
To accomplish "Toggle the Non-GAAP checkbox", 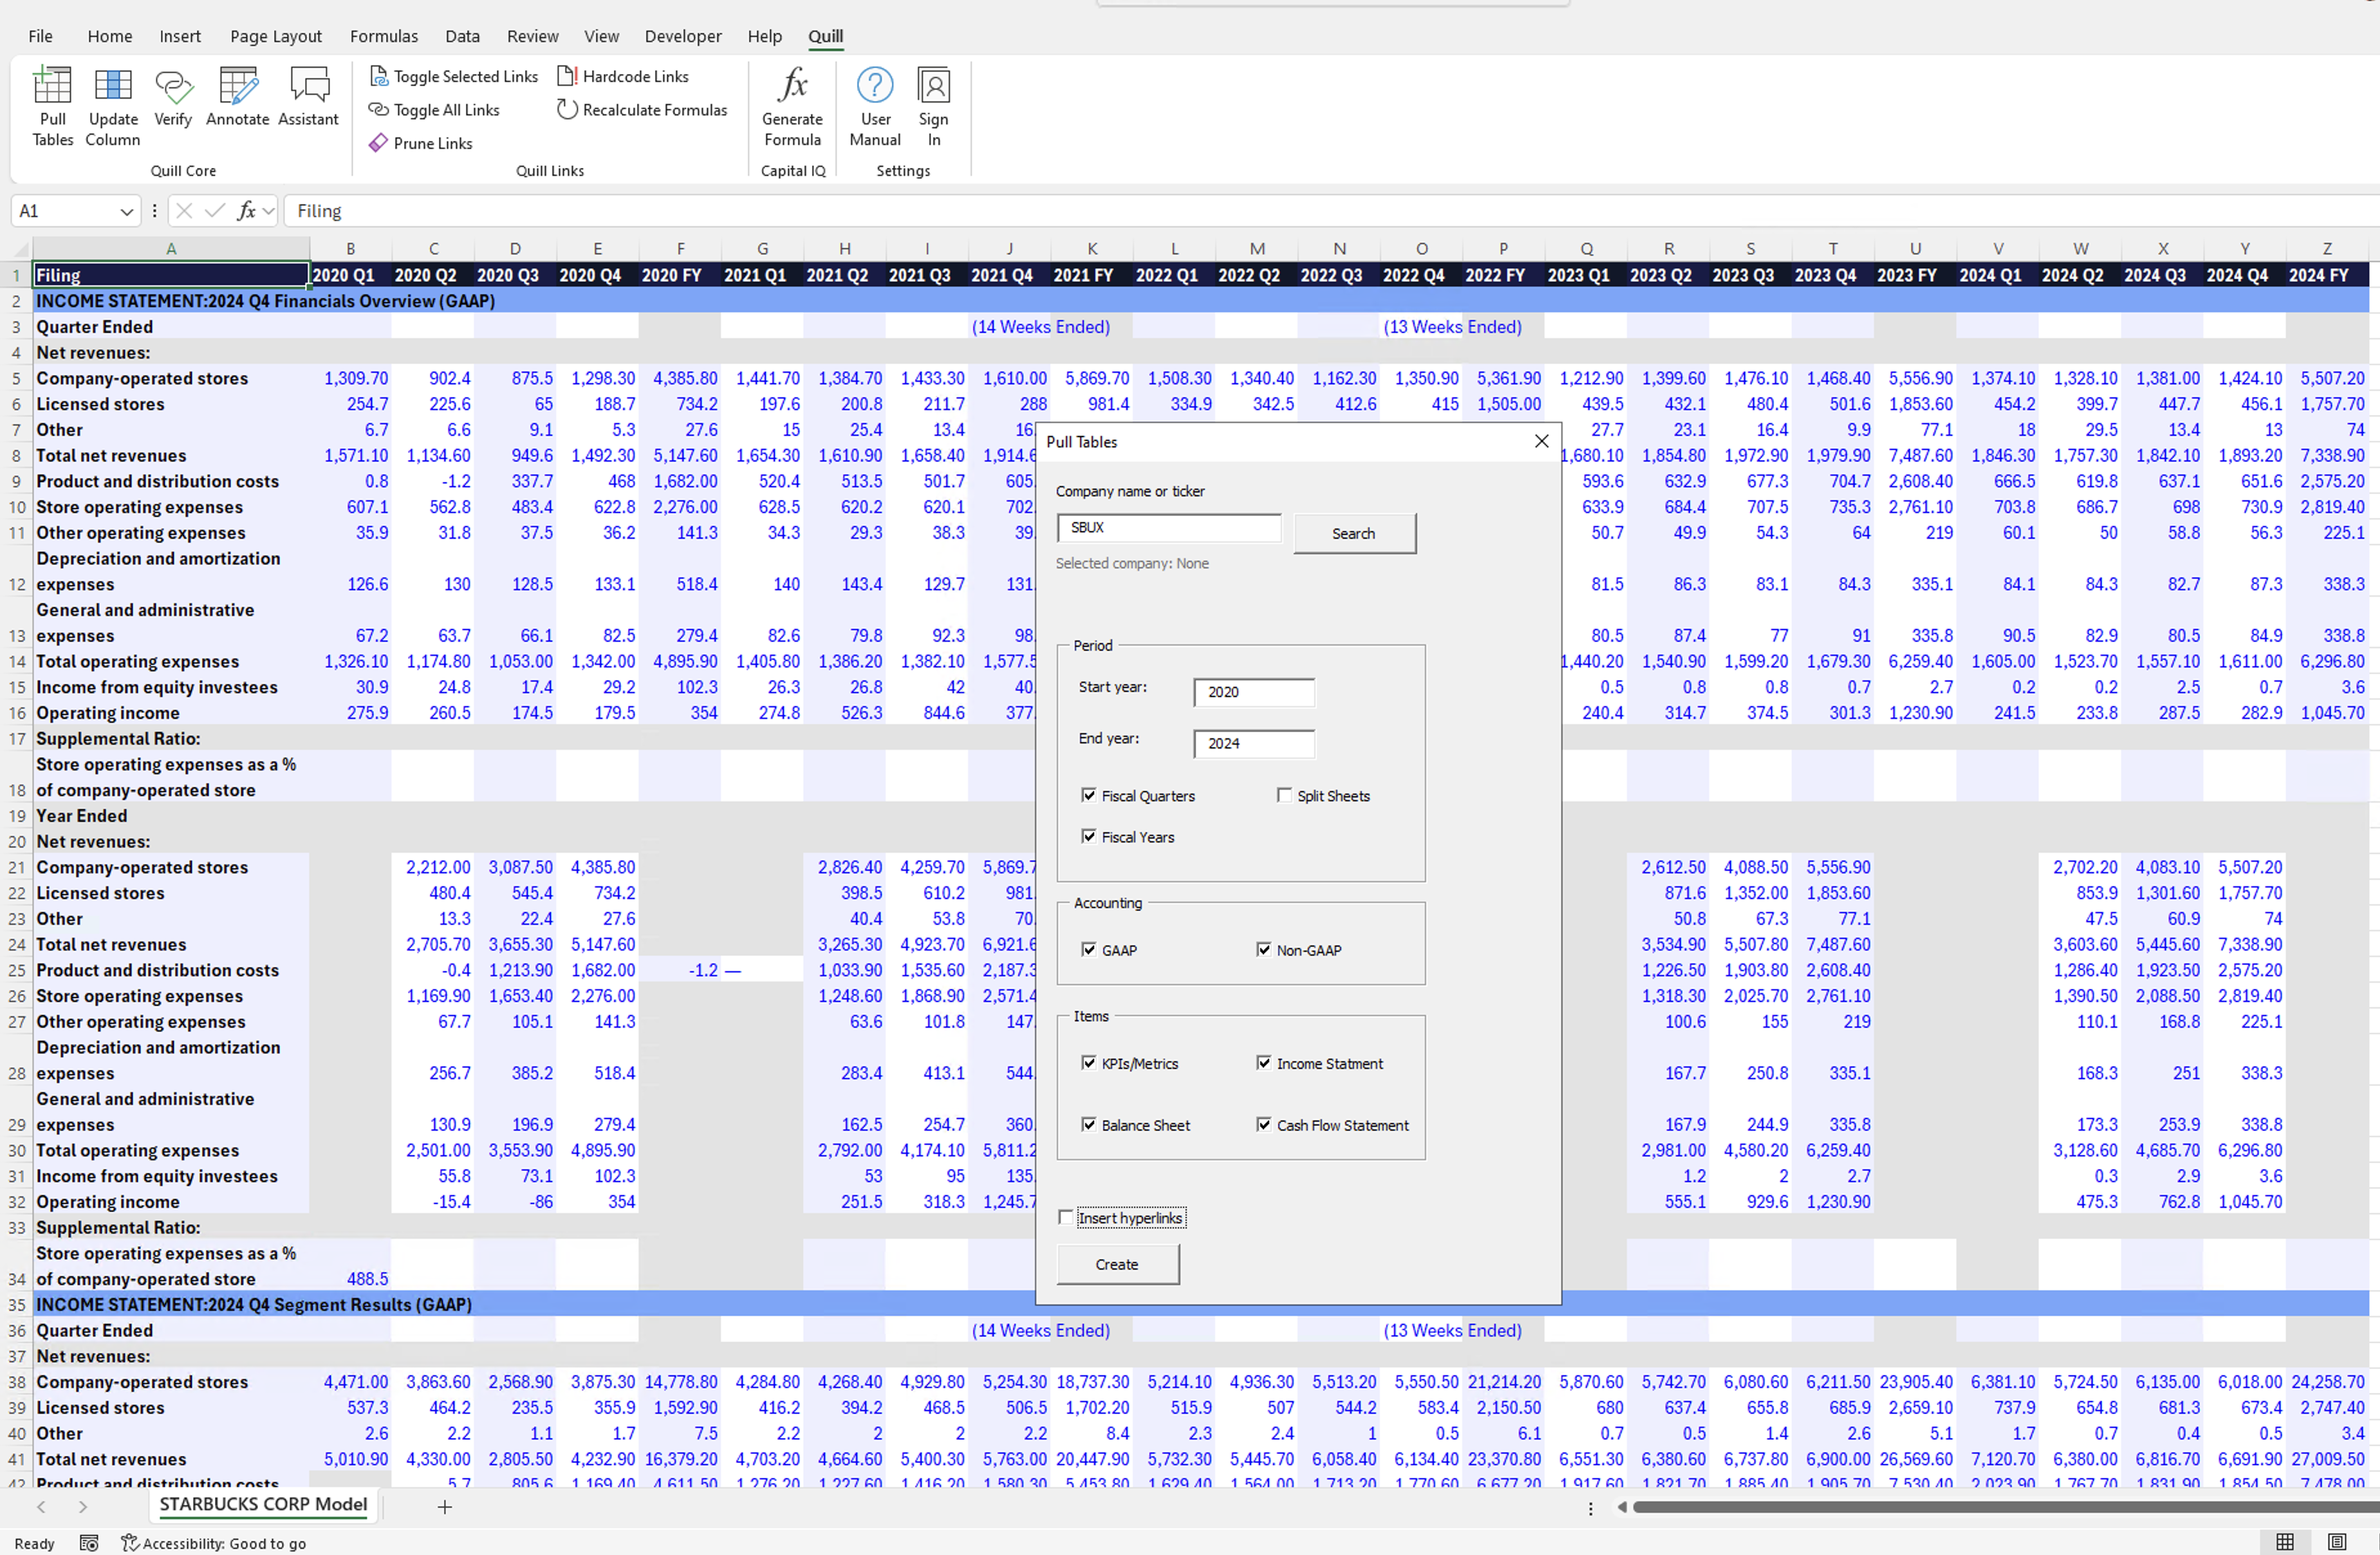I will click(x=1264, y=949).
